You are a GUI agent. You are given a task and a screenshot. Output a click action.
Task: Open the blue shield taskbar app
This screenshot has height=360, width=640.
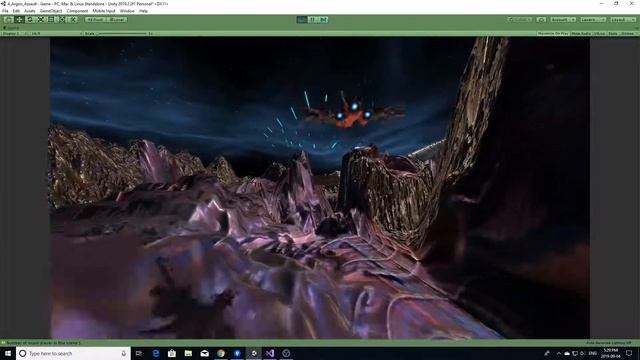pyautogui.click(x=237, y=353)
